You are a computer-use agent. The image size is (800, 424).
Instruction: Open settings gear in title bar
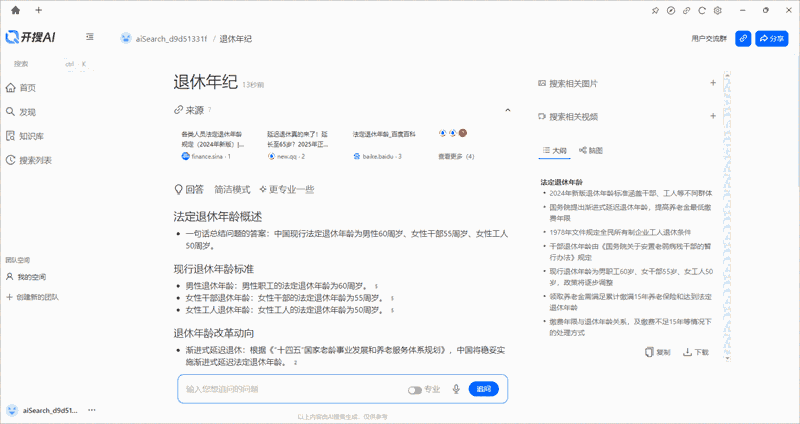pos(718,11)
